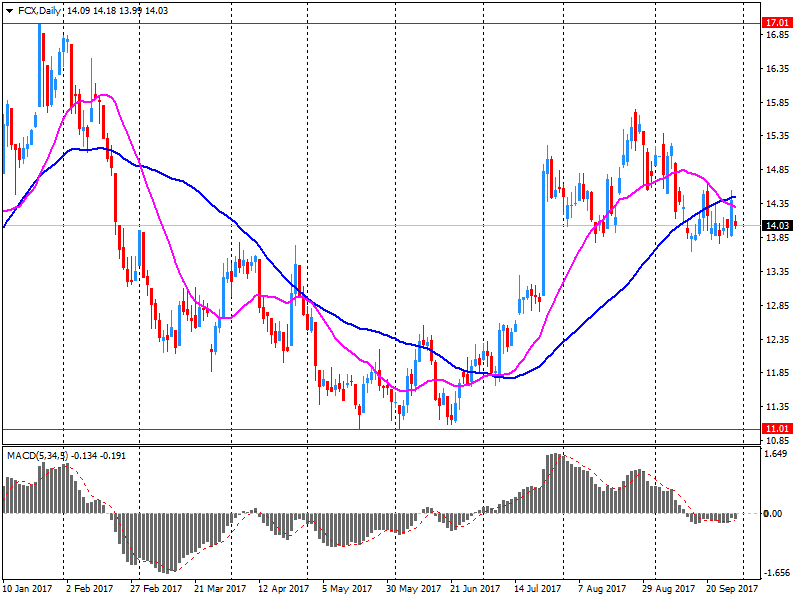Click the -1.656 MACD scale label
Image resolution: width=800 pixels, height=600 pixels.
[776, 573]
